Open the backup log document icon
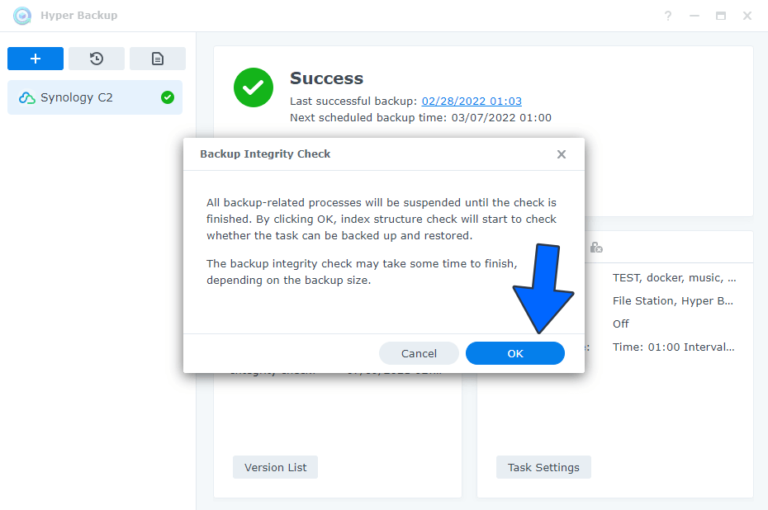 click(x=157, y=59)
